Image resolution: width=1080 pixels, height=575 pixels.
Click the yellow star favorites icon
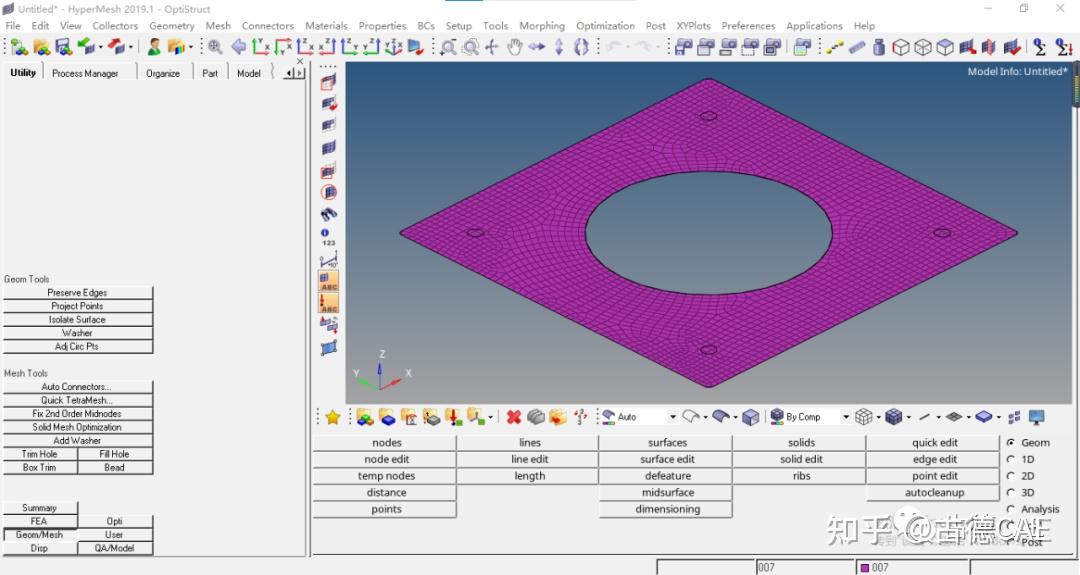pos(333,417)
